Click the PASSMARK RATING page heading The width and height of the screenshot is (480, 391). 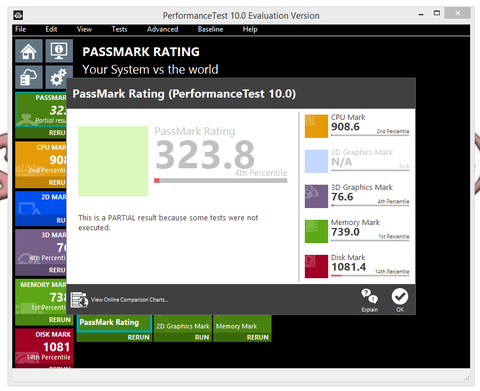click(141, 52)
